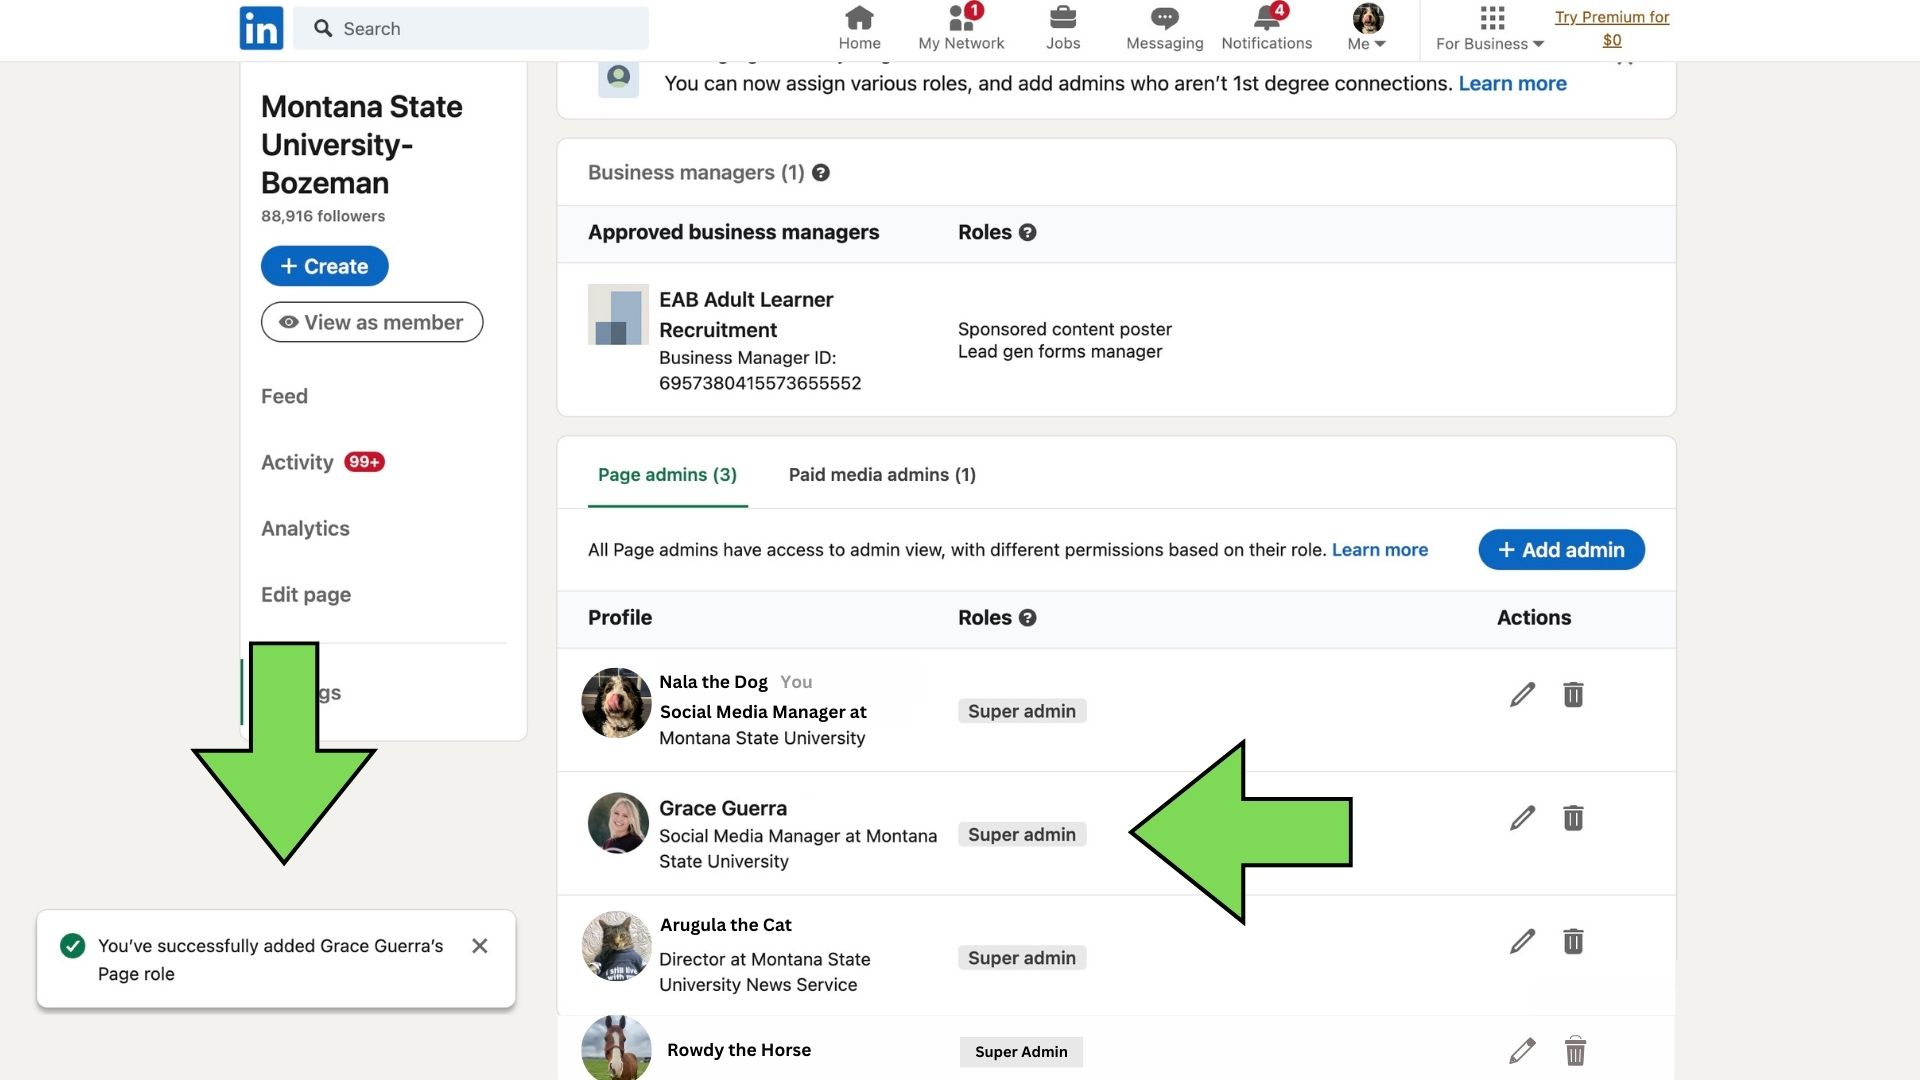The height and width of the screenshot is (1080, 1920).
Task: Click the Nala the Dog name
Action: (713, 682)
